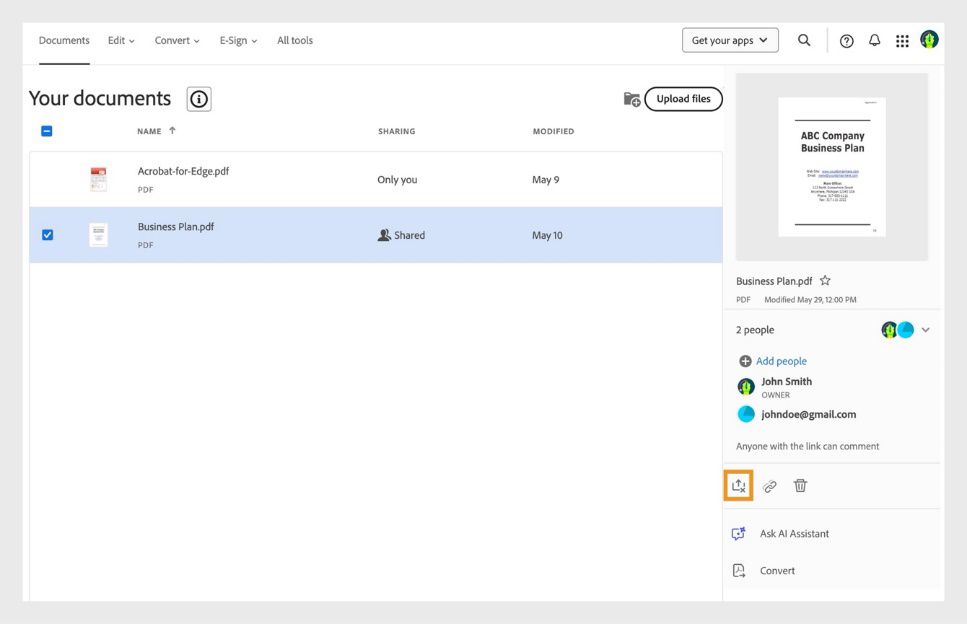The width and height of the screenshot is (967, 624).
Task: Open the Get link icon
Action: tap(769, 485)
